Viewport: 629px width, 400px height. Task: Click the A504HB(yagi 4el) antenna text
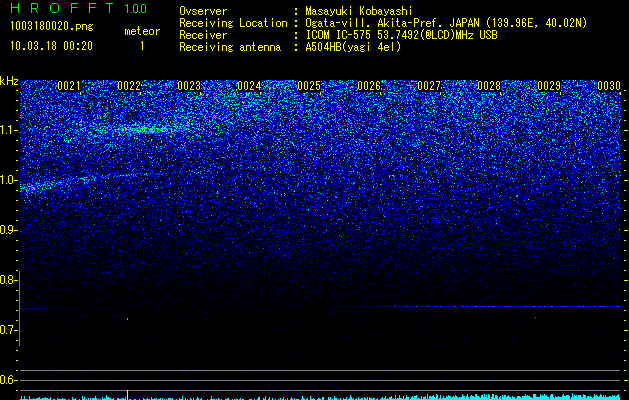[x=353, y=47]
